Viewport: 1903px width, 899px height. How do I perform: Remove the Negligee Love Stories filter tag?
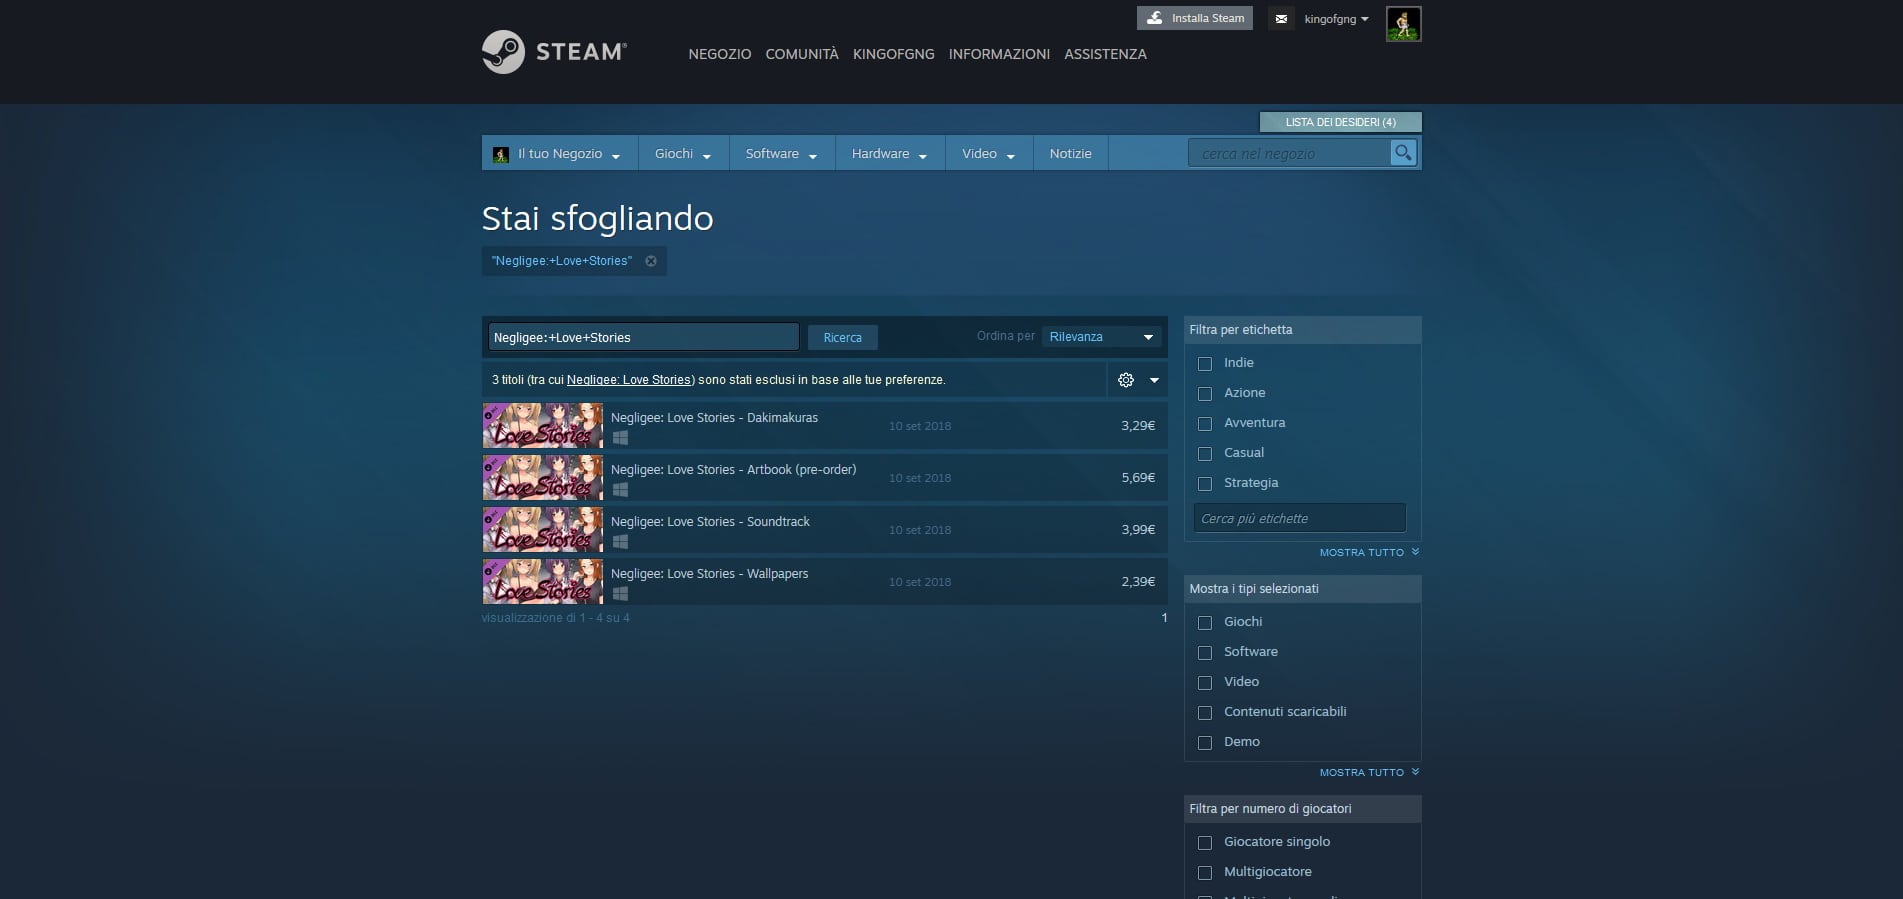[x=651, y=261]
